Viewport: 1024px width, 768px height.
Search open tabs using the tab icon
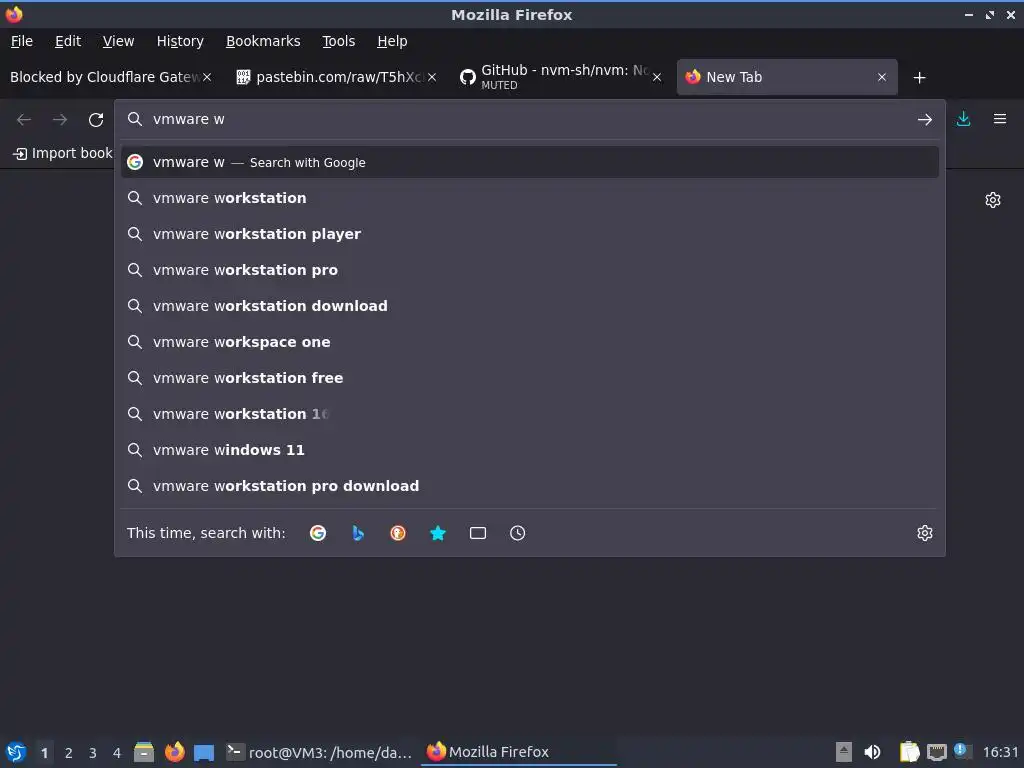click(x=478, y=533)
